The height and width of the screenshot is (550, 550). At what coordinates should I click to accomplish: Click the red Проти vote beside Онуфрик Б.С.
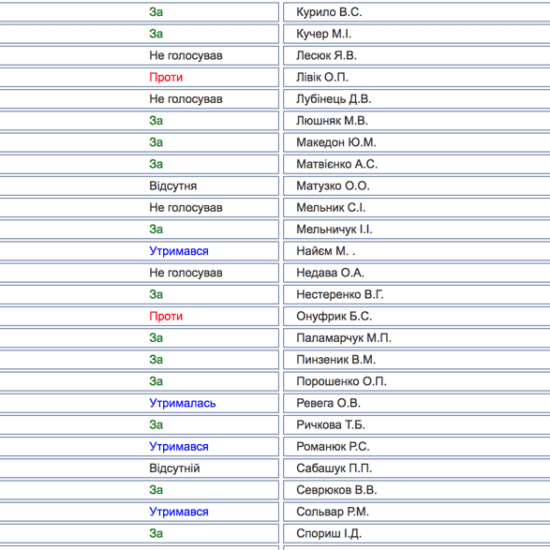(x=166, y=316)
